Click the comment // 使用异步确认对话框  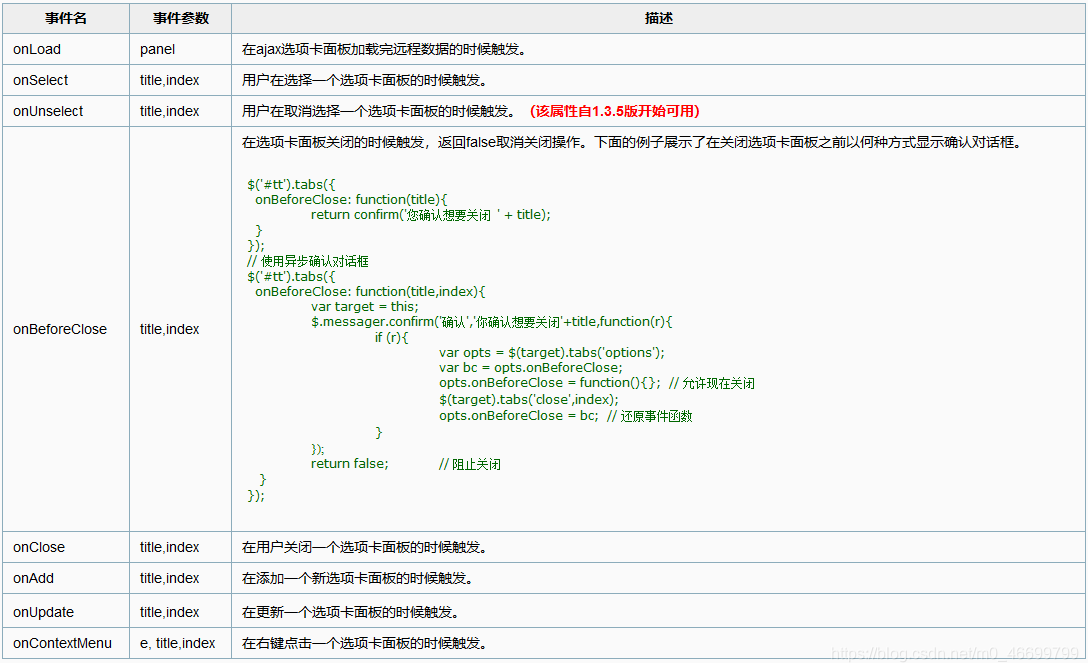click(x=307, y=261)
